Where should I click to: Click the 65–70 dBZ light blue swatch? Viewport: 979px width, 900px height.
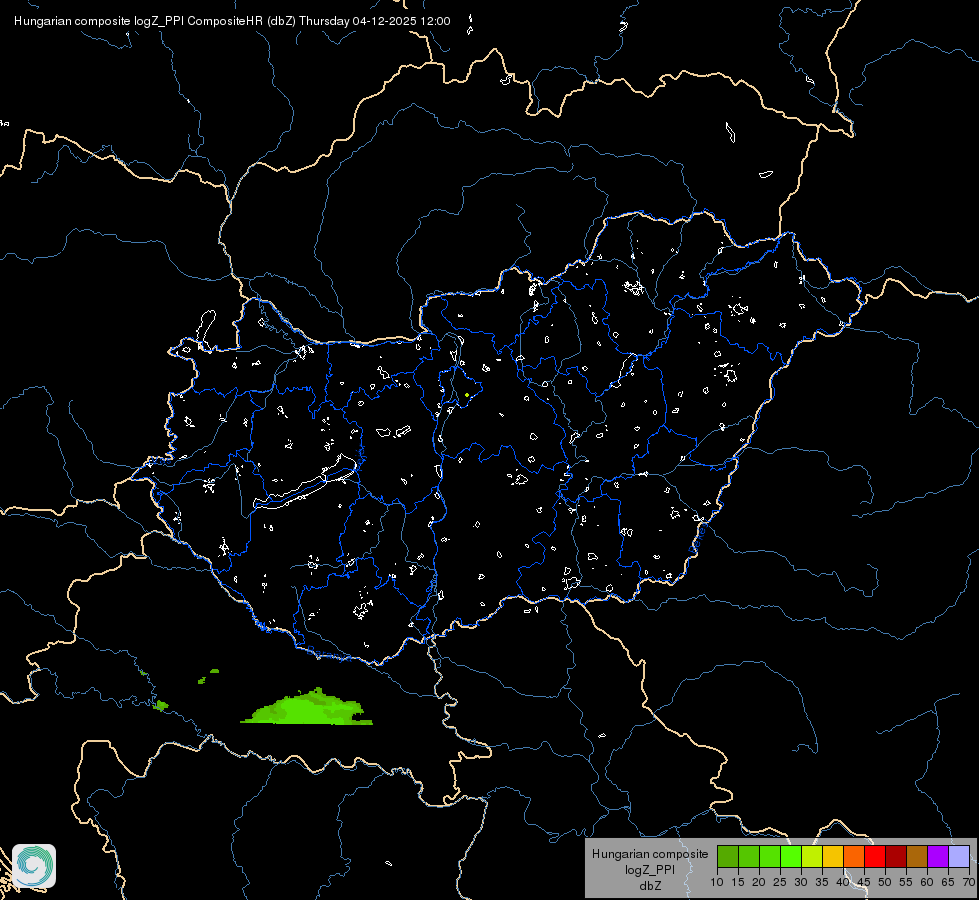[x=959, y=856]
